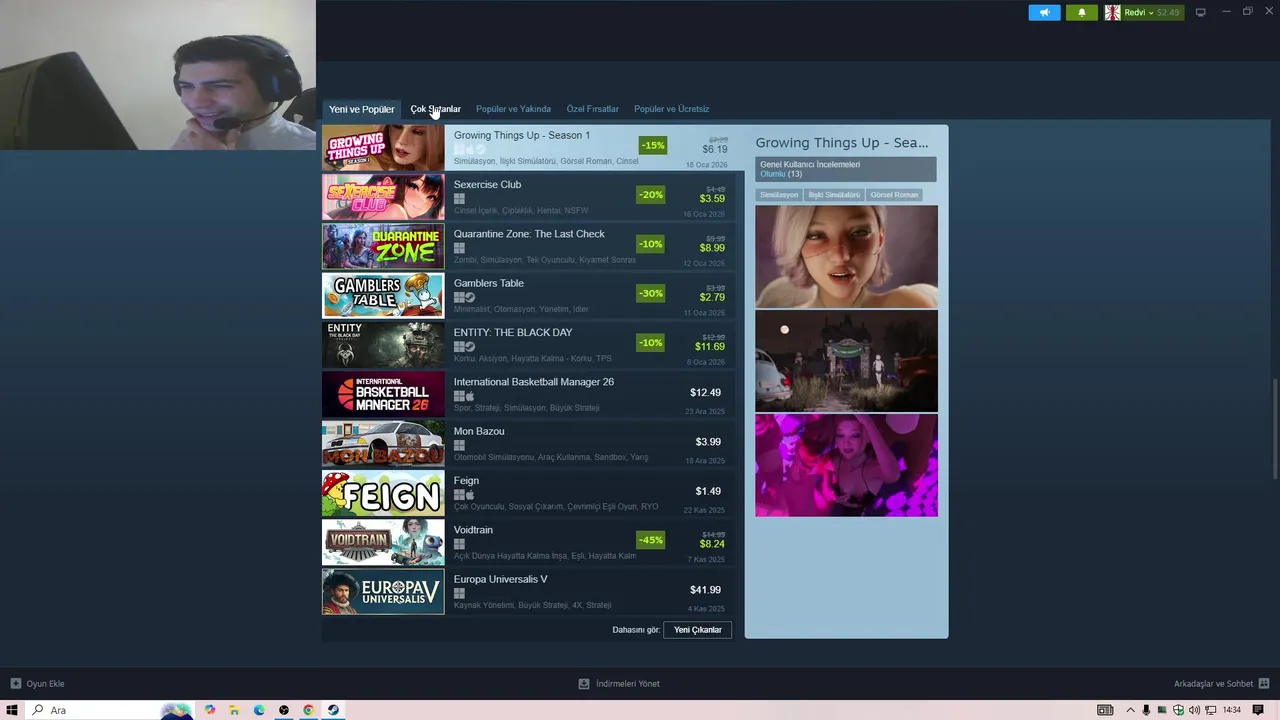The height and width of the screenshot is (720, 1280).
Task: Open Google Chrome in the taskbar
Action: tap(308, 710)
